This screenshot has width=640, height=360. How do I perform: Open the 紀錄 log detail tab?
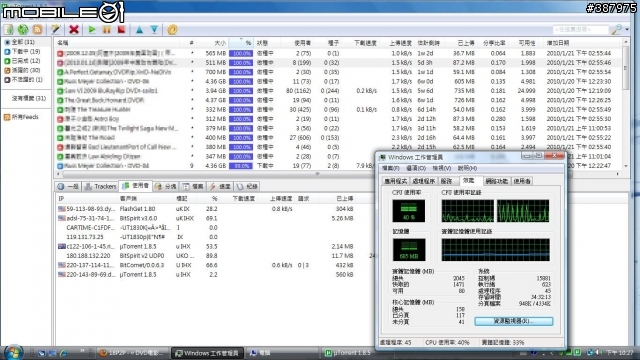tap(247, 187)
